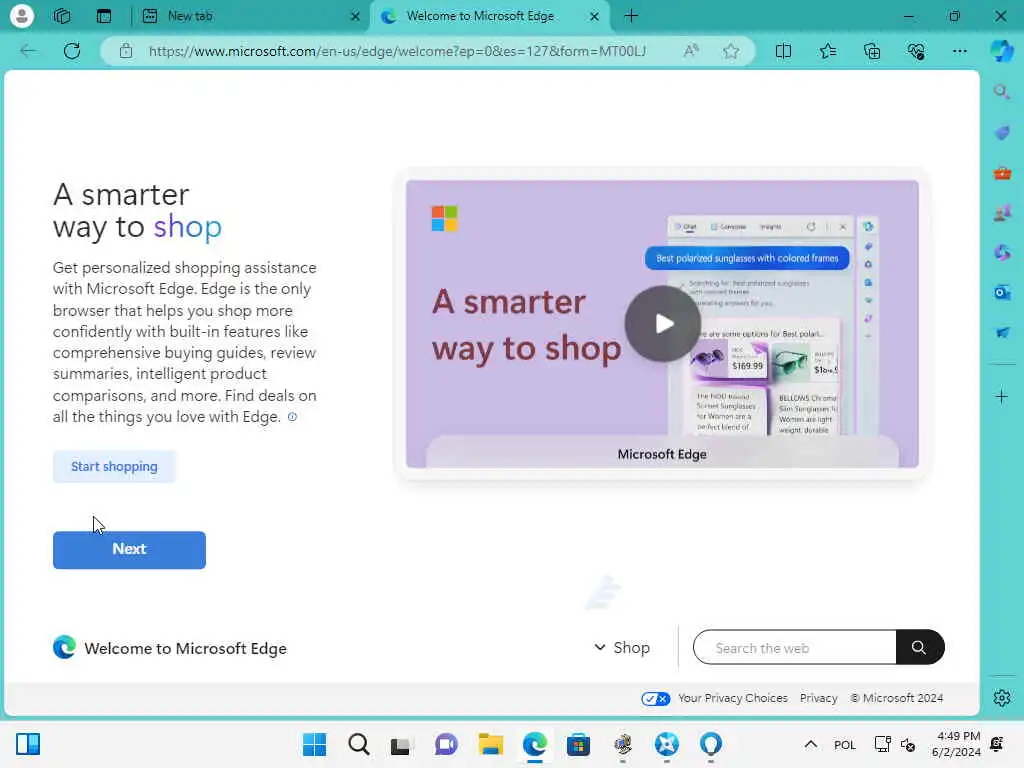Click the Welcome to Microsoft Edge logo

click(x=170, y=648)
